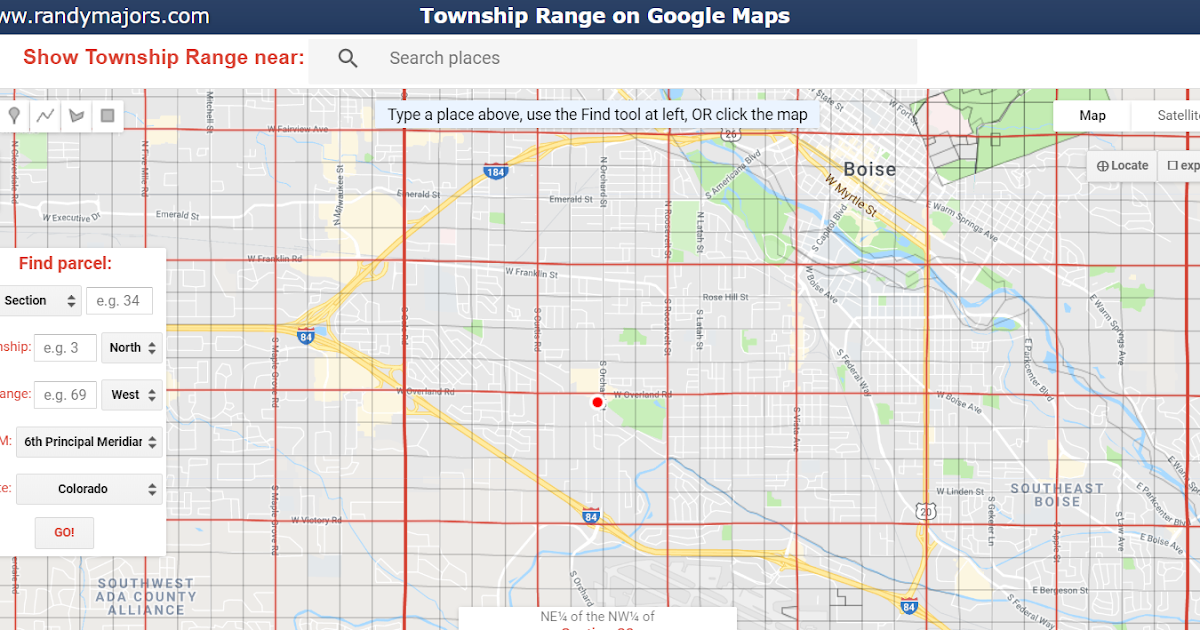Click the search magnifier icon
Image resolution: width=1200 pixels, height=630 pixels.
click(348, 58)
